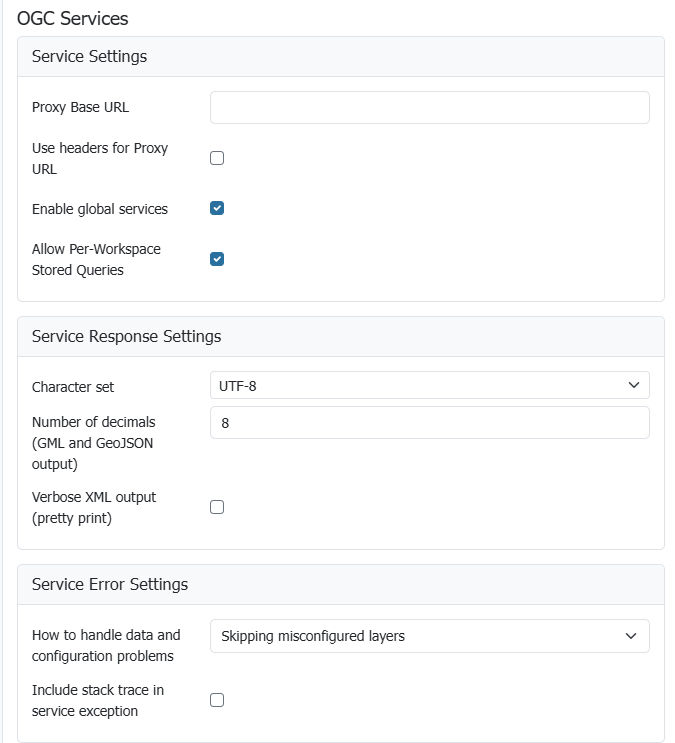Image resolution: width=675 pixels, height=743 pixels.
Task: Select the Service Response Settings panel header
Action: pos(126,336)
